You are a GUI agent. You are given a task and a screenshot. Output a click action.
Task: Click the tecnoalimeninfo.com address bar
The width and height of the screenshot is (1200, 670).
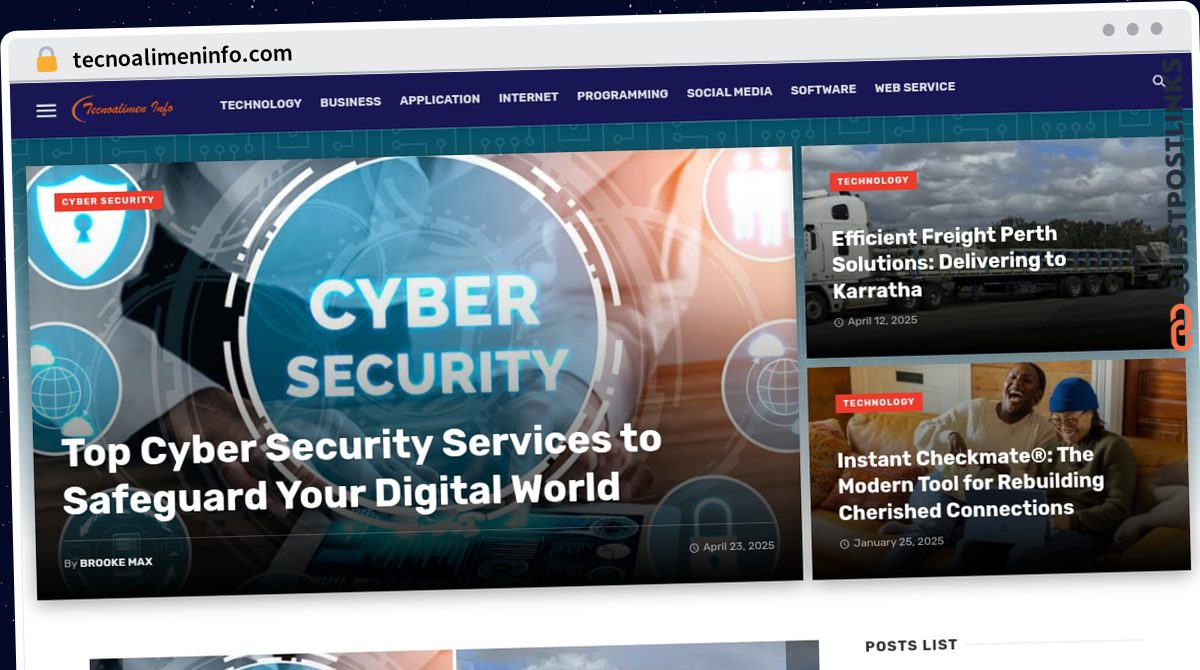(x=183, y=56)
